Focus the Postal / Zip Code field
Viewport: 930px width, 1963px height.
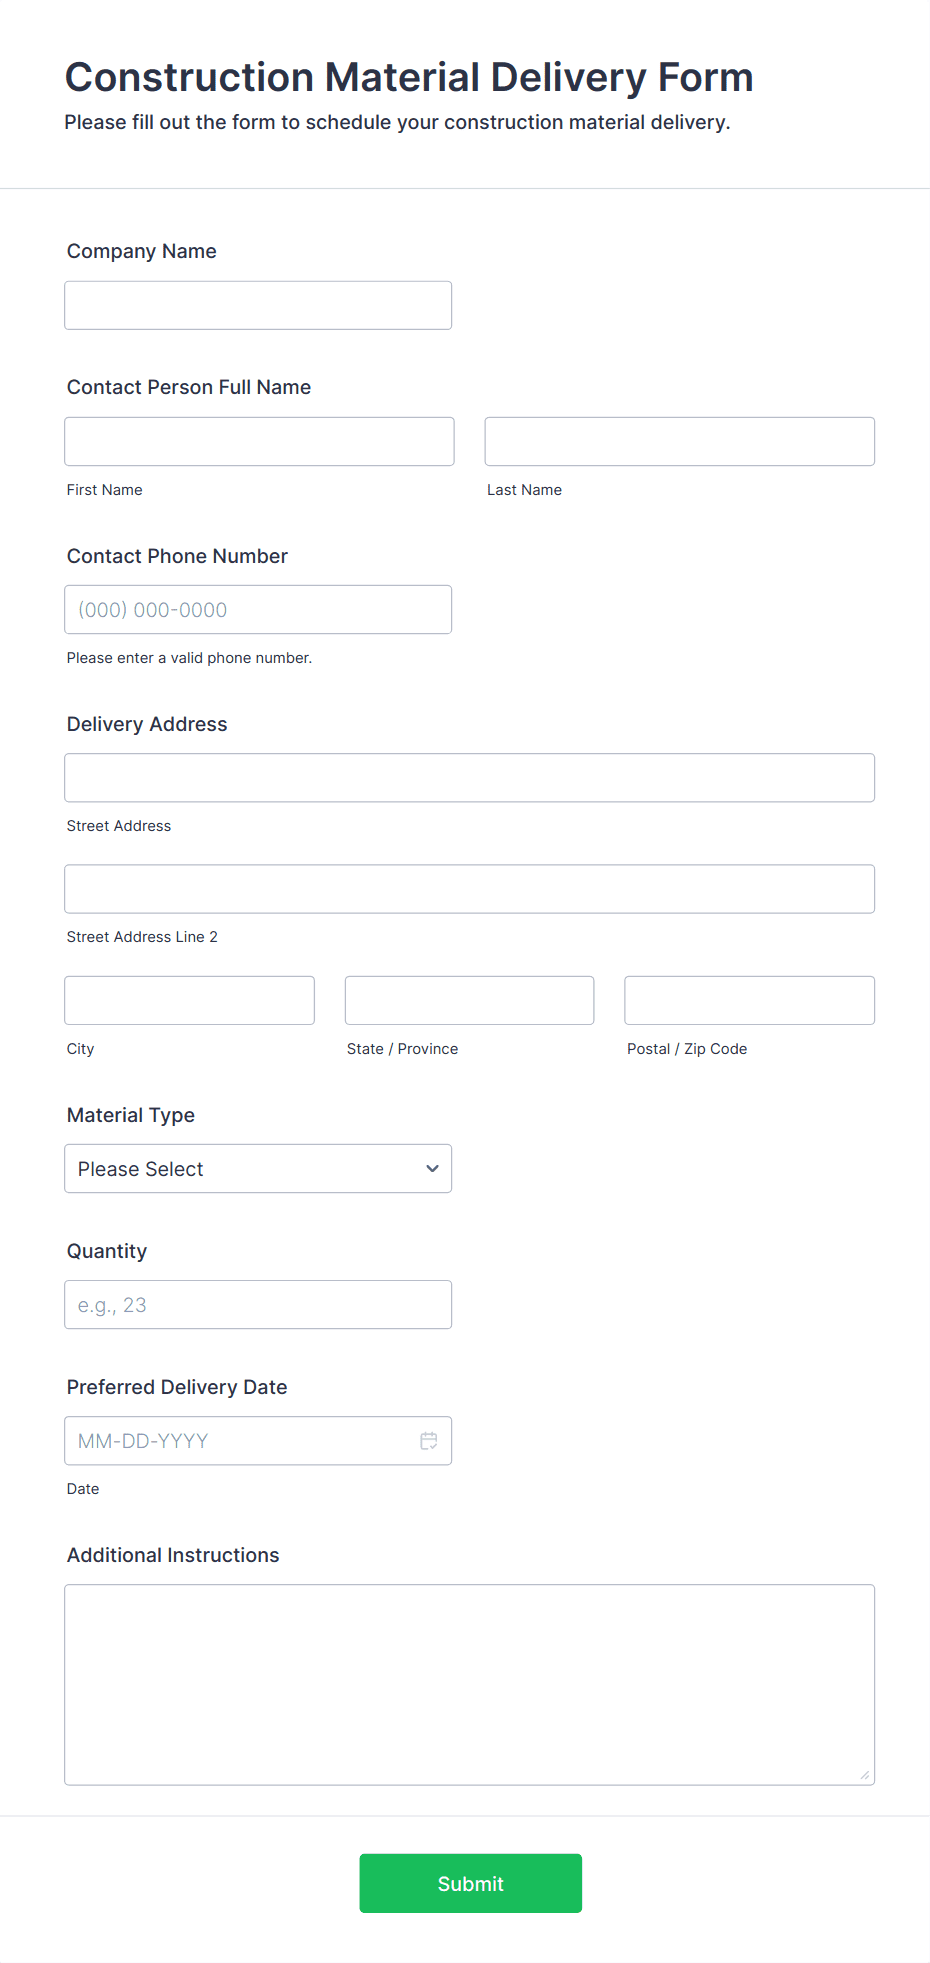point(749,1001)
